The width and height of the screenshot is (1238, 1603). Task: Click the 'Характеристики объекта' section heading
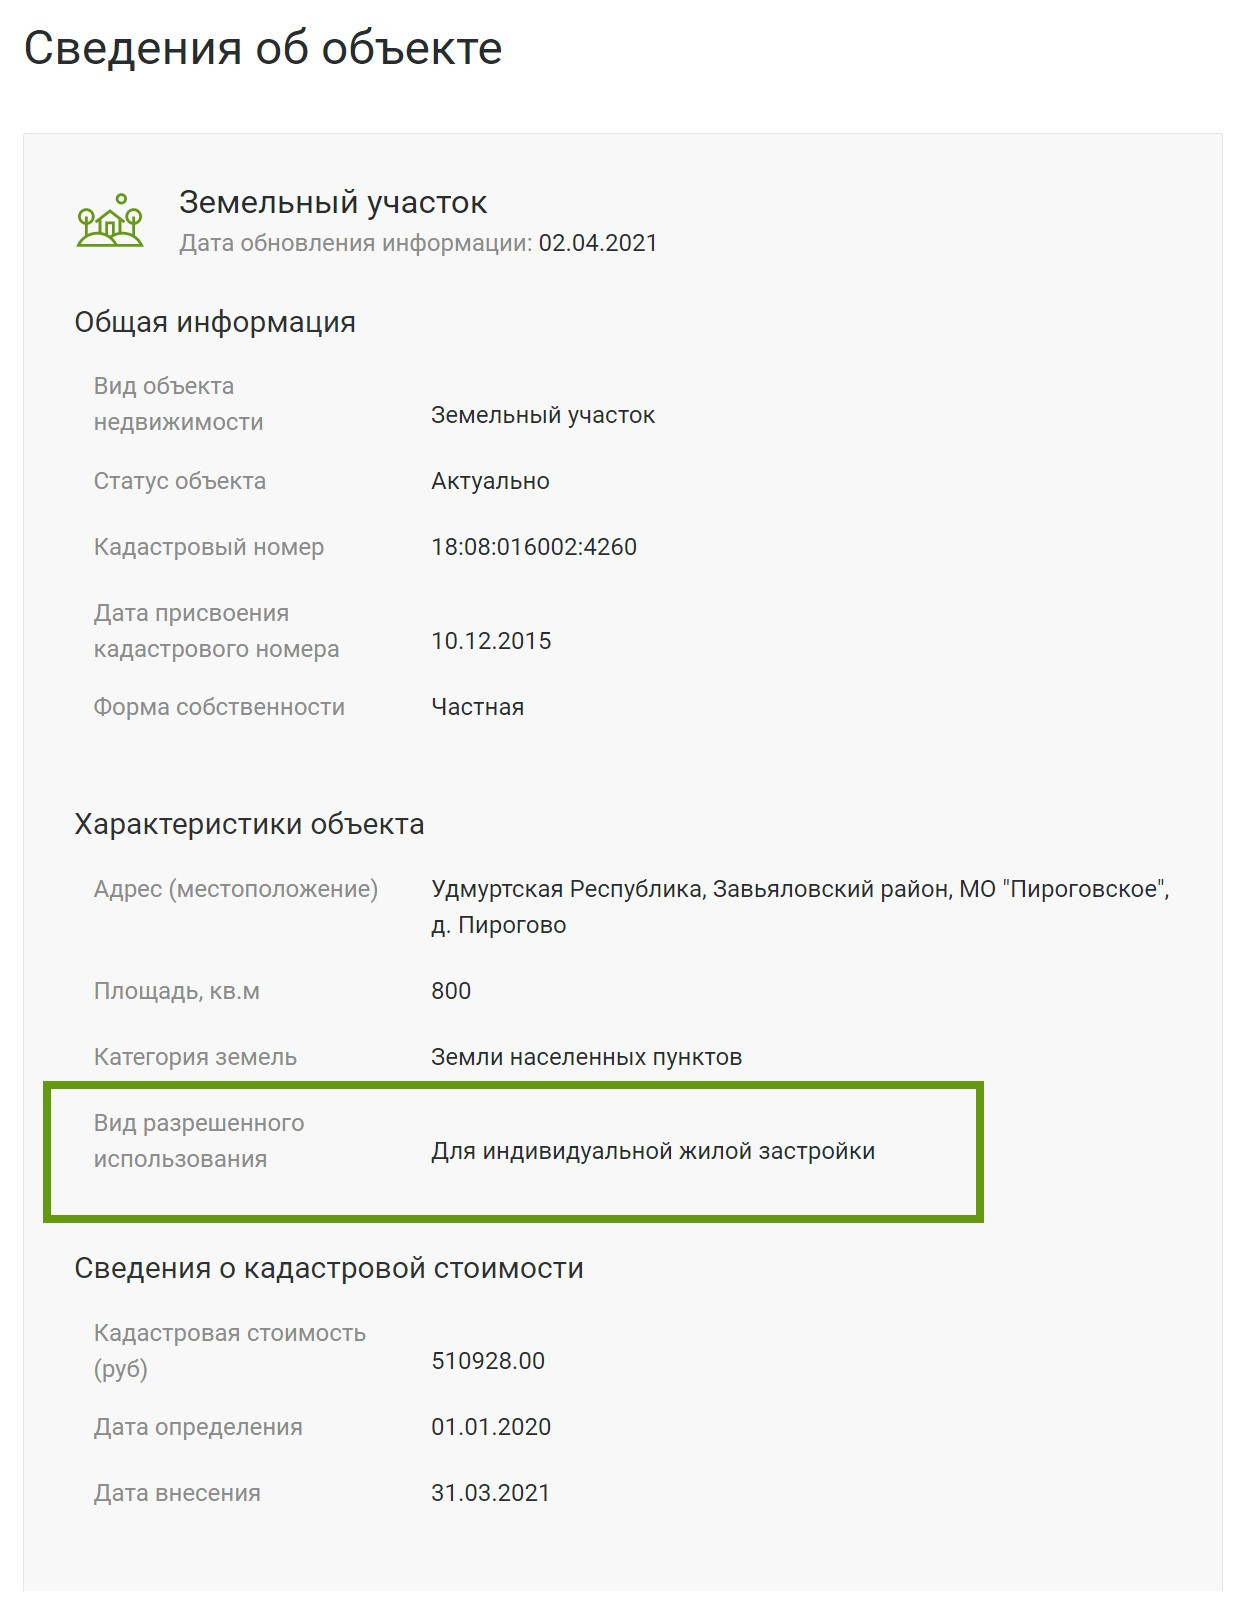click(249, 824)
